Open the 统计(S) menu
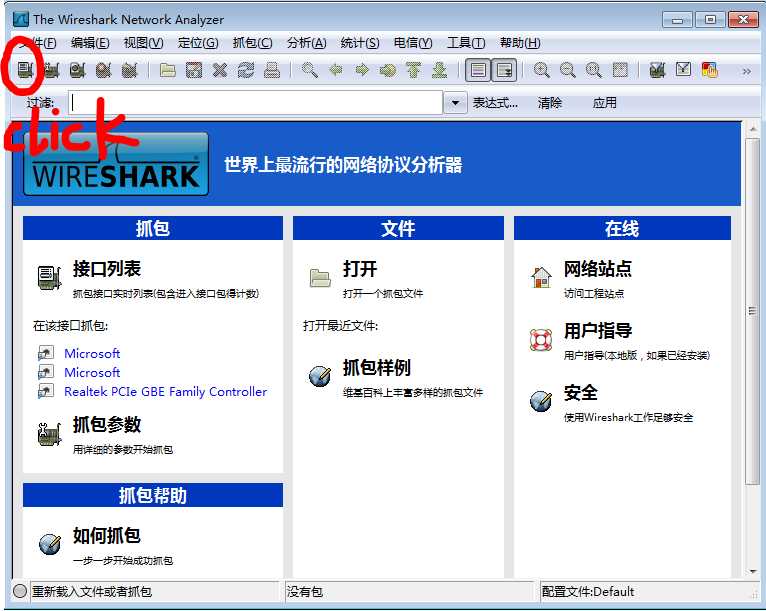Screen dimensions: 766x611 click(360, 43)
